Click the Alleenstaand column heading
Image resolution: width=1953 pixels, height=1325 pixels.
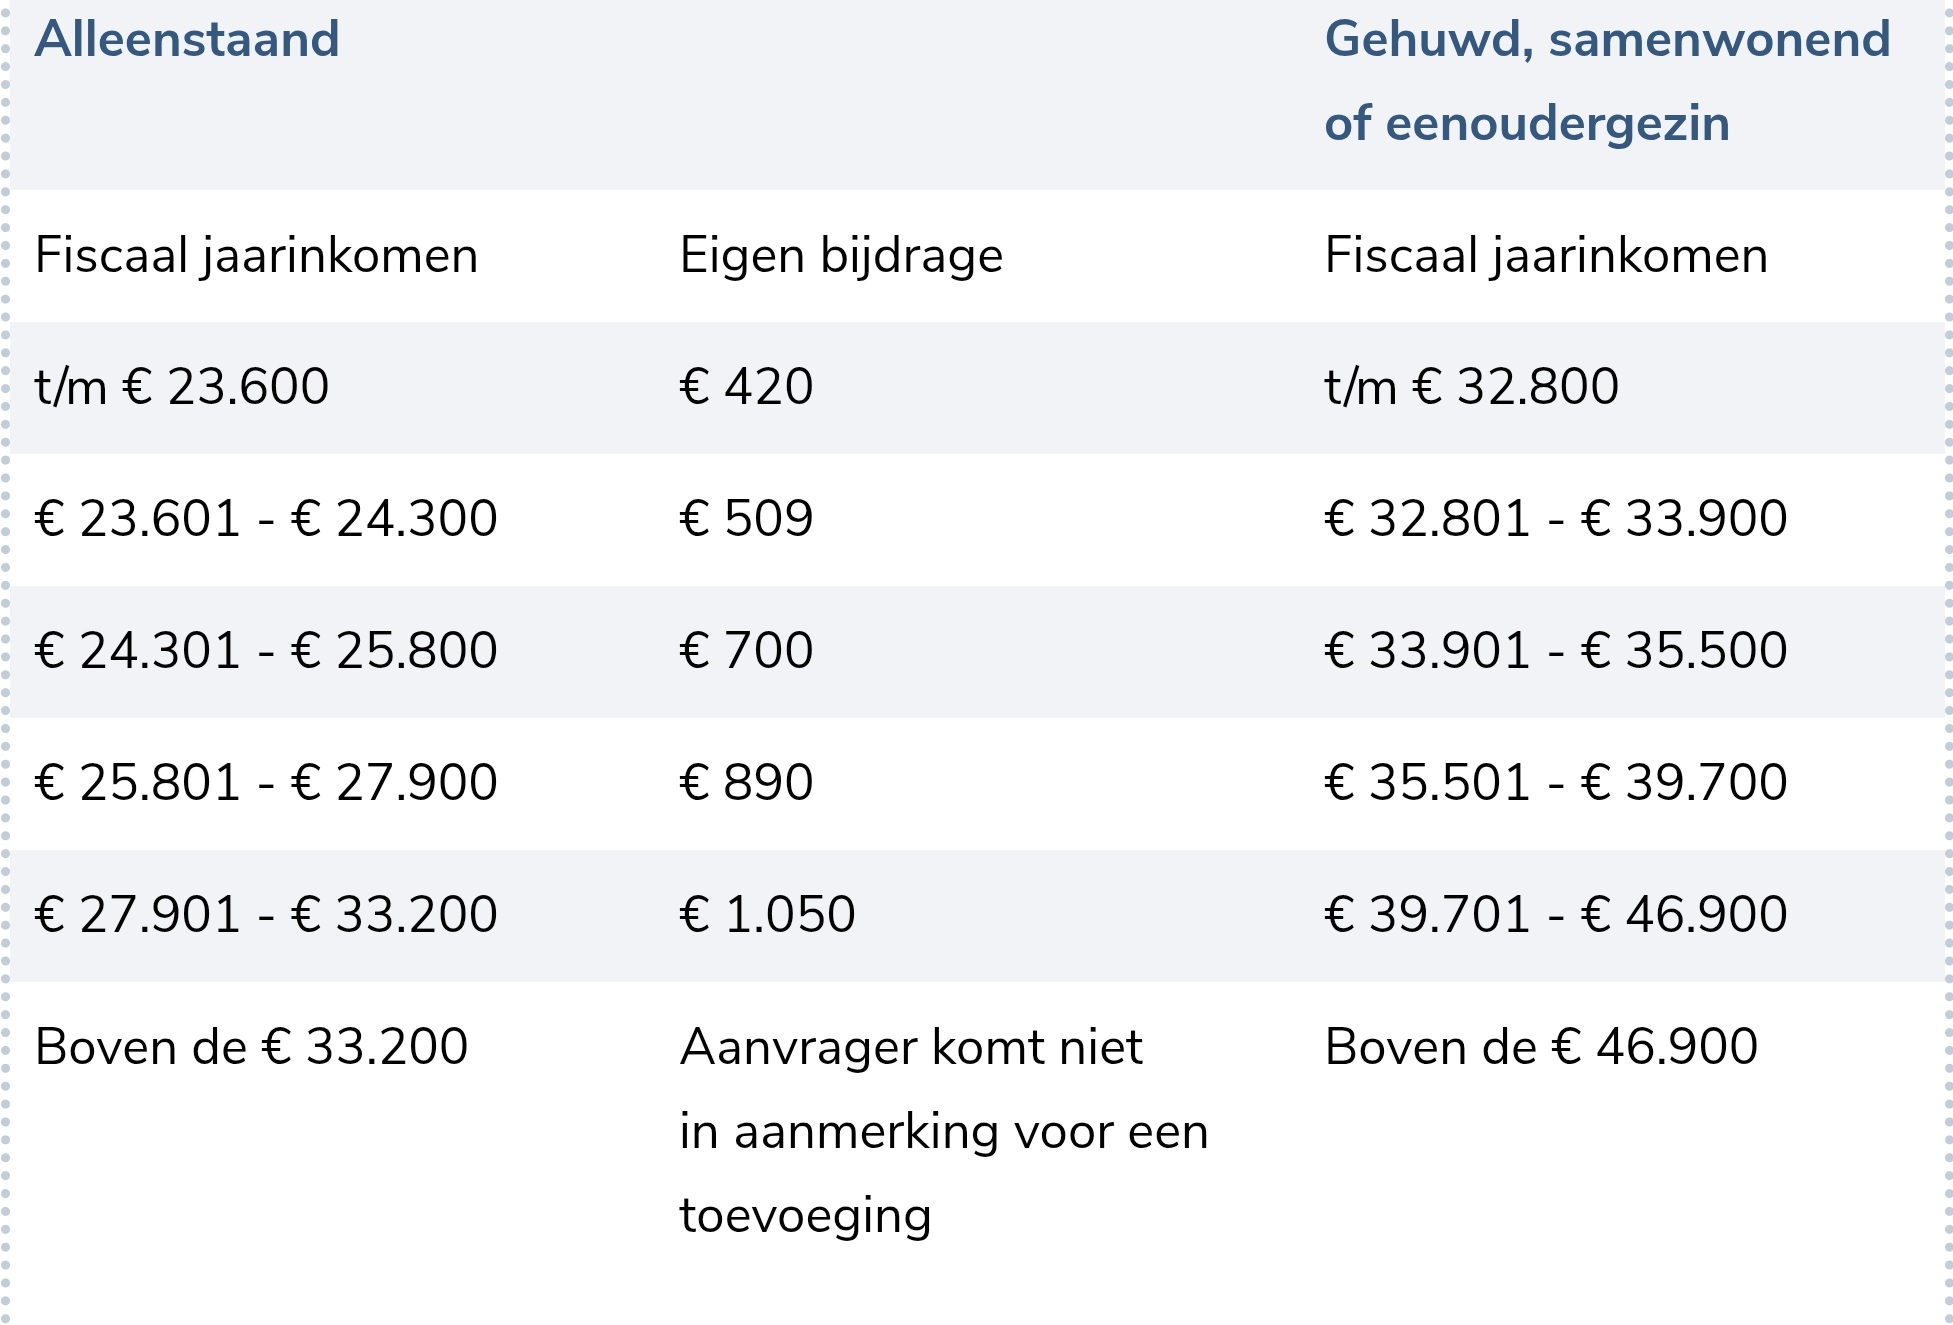coord(187,40)
